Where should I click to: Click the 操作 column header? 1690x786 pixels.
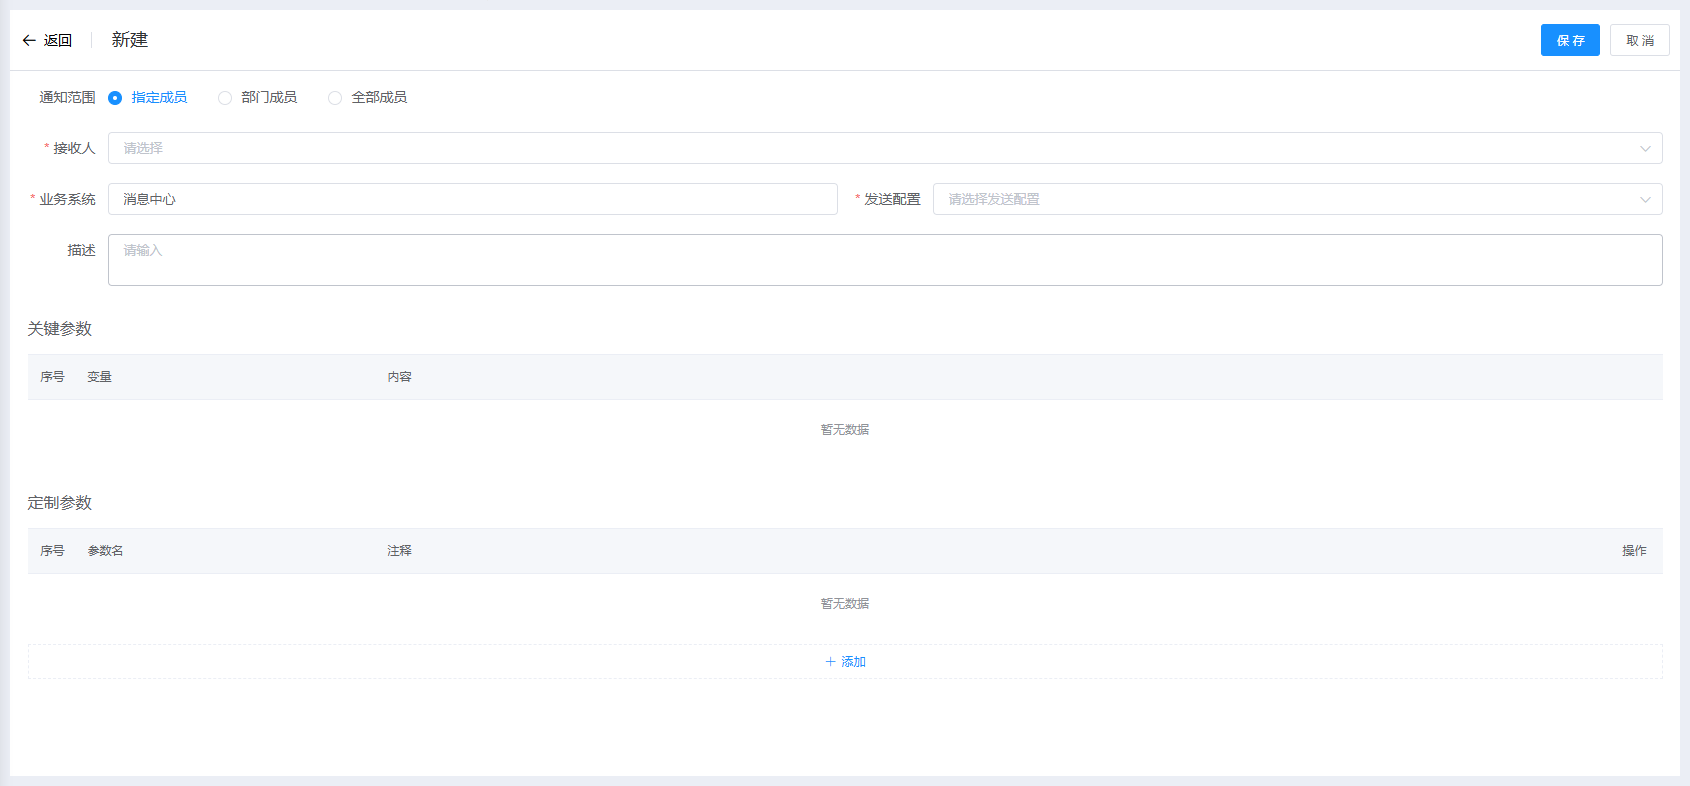click(1634, 551)
